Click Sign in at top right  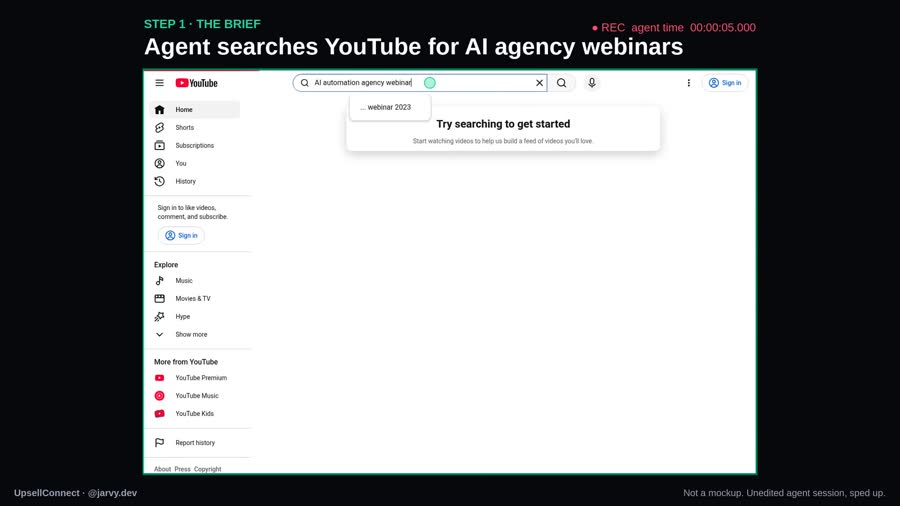pyautogui.click(x=725, y=83)
